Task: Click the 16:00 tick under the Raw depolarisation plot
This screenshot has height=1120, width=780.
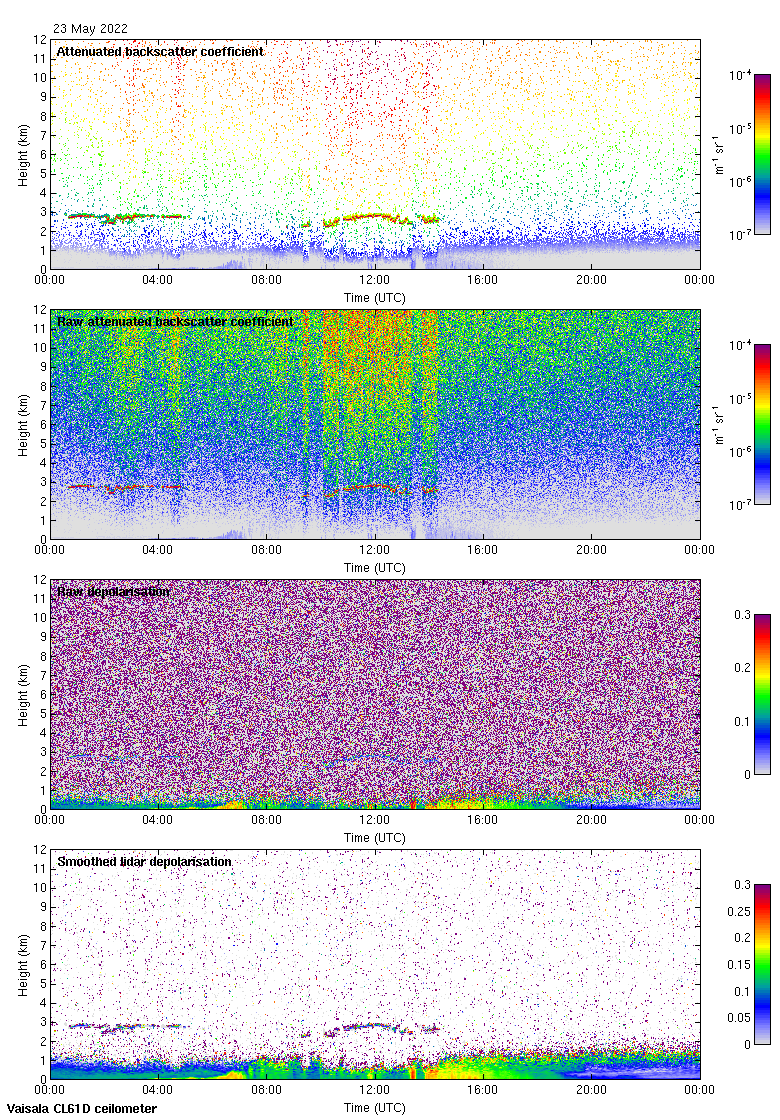Action: point(483,820)
